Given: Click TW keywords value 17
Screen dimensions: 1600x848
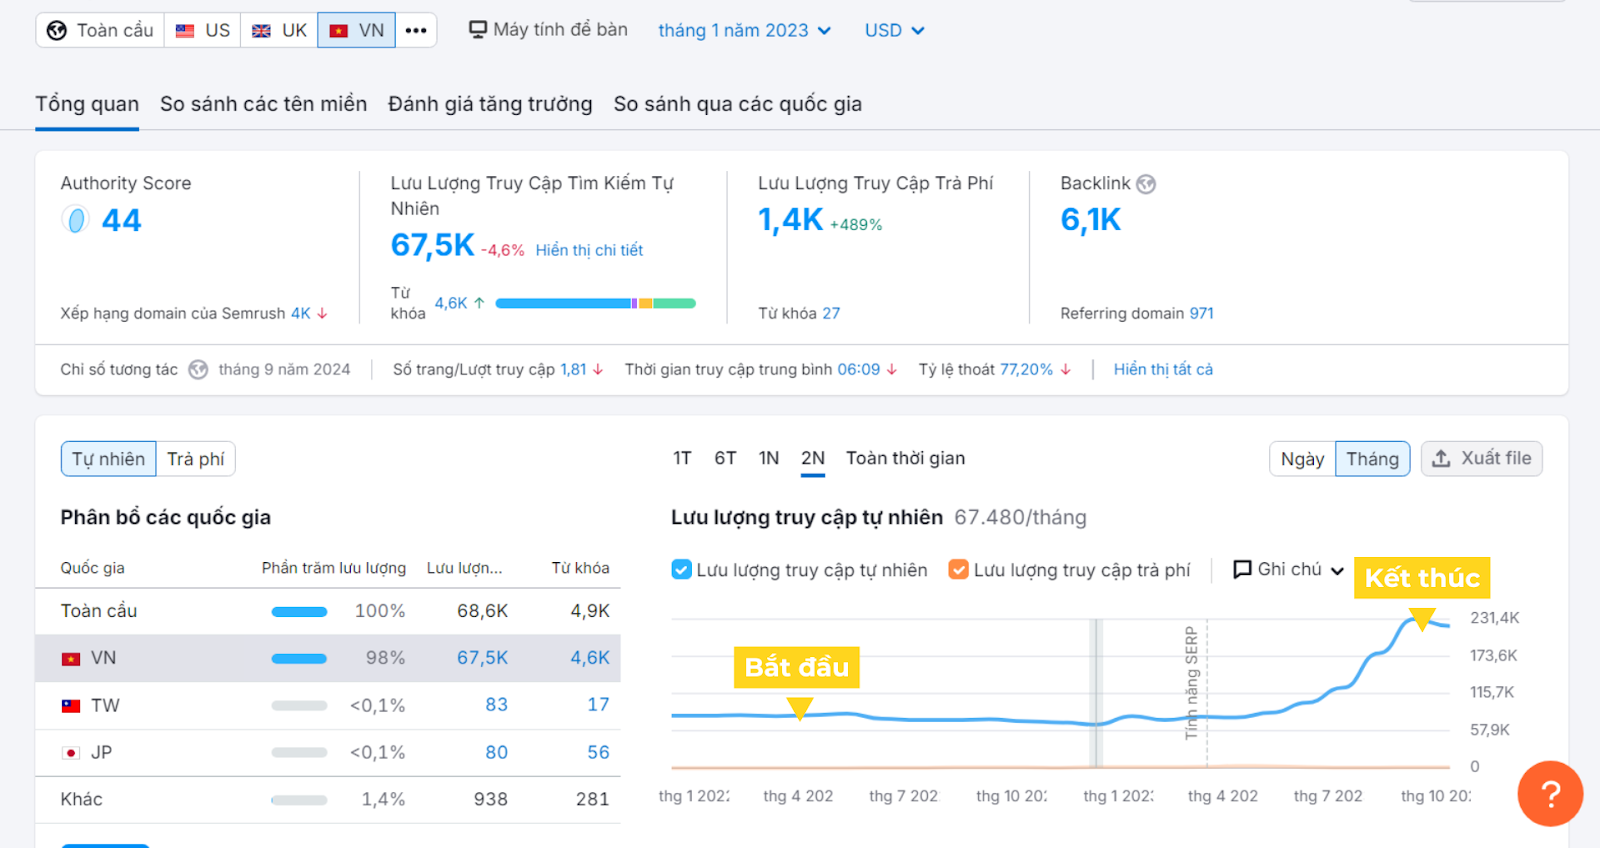Looking at the screenshot, I should (x=598, y=705).
